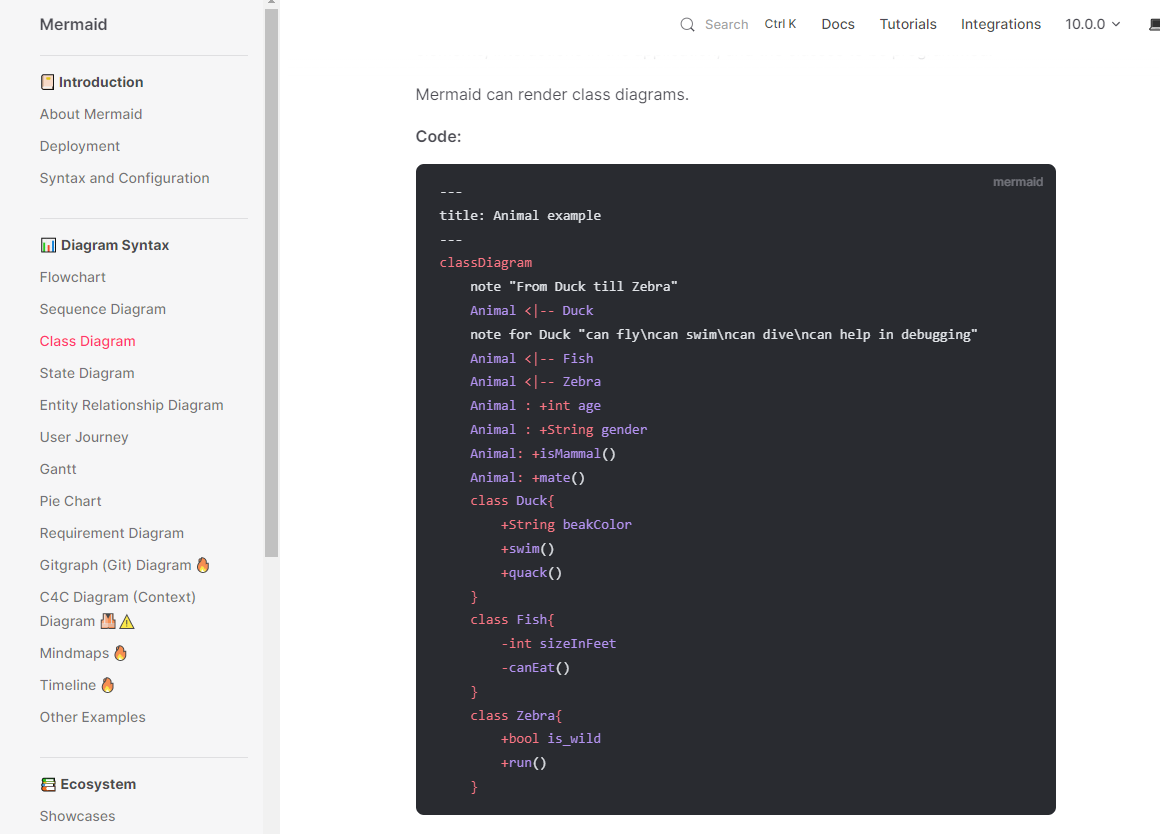Click the '+String beakColor' code line
Image resolution: width=1160 pixels, height=834 pixels.
point(567,525)
